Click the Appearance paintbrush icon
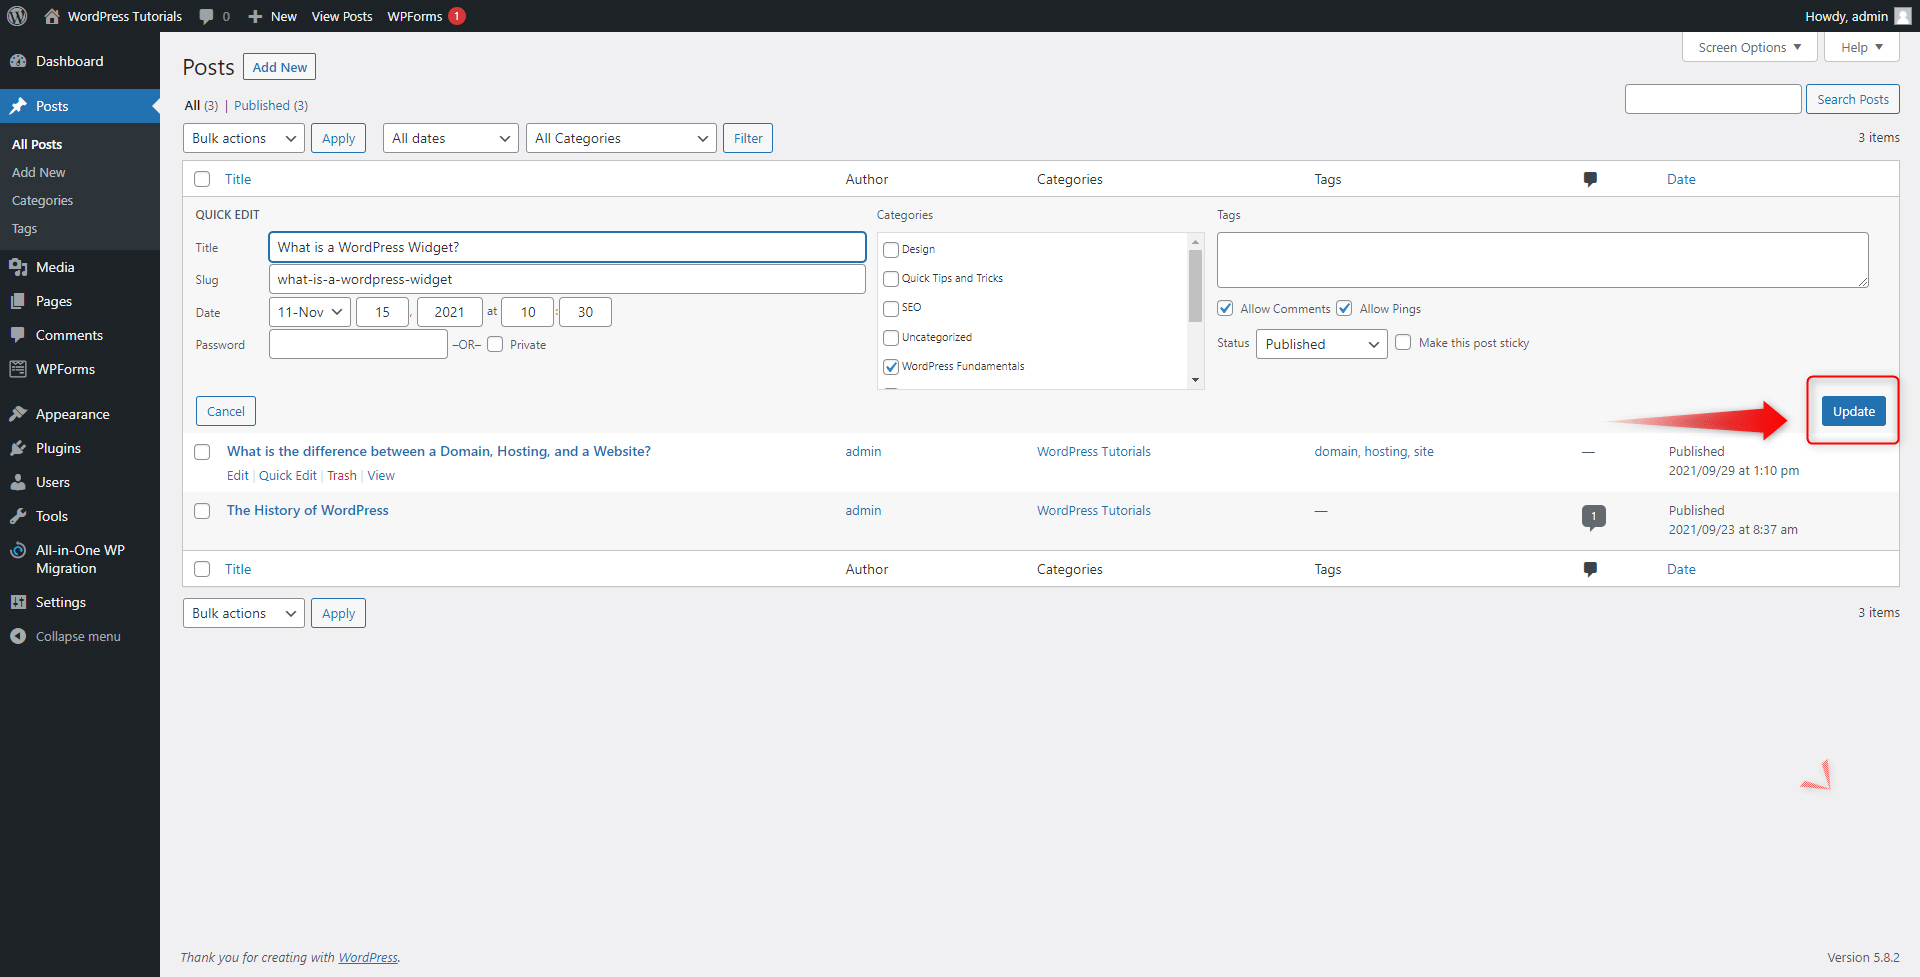The image size is (1920, 977). [x=18, y=414]
